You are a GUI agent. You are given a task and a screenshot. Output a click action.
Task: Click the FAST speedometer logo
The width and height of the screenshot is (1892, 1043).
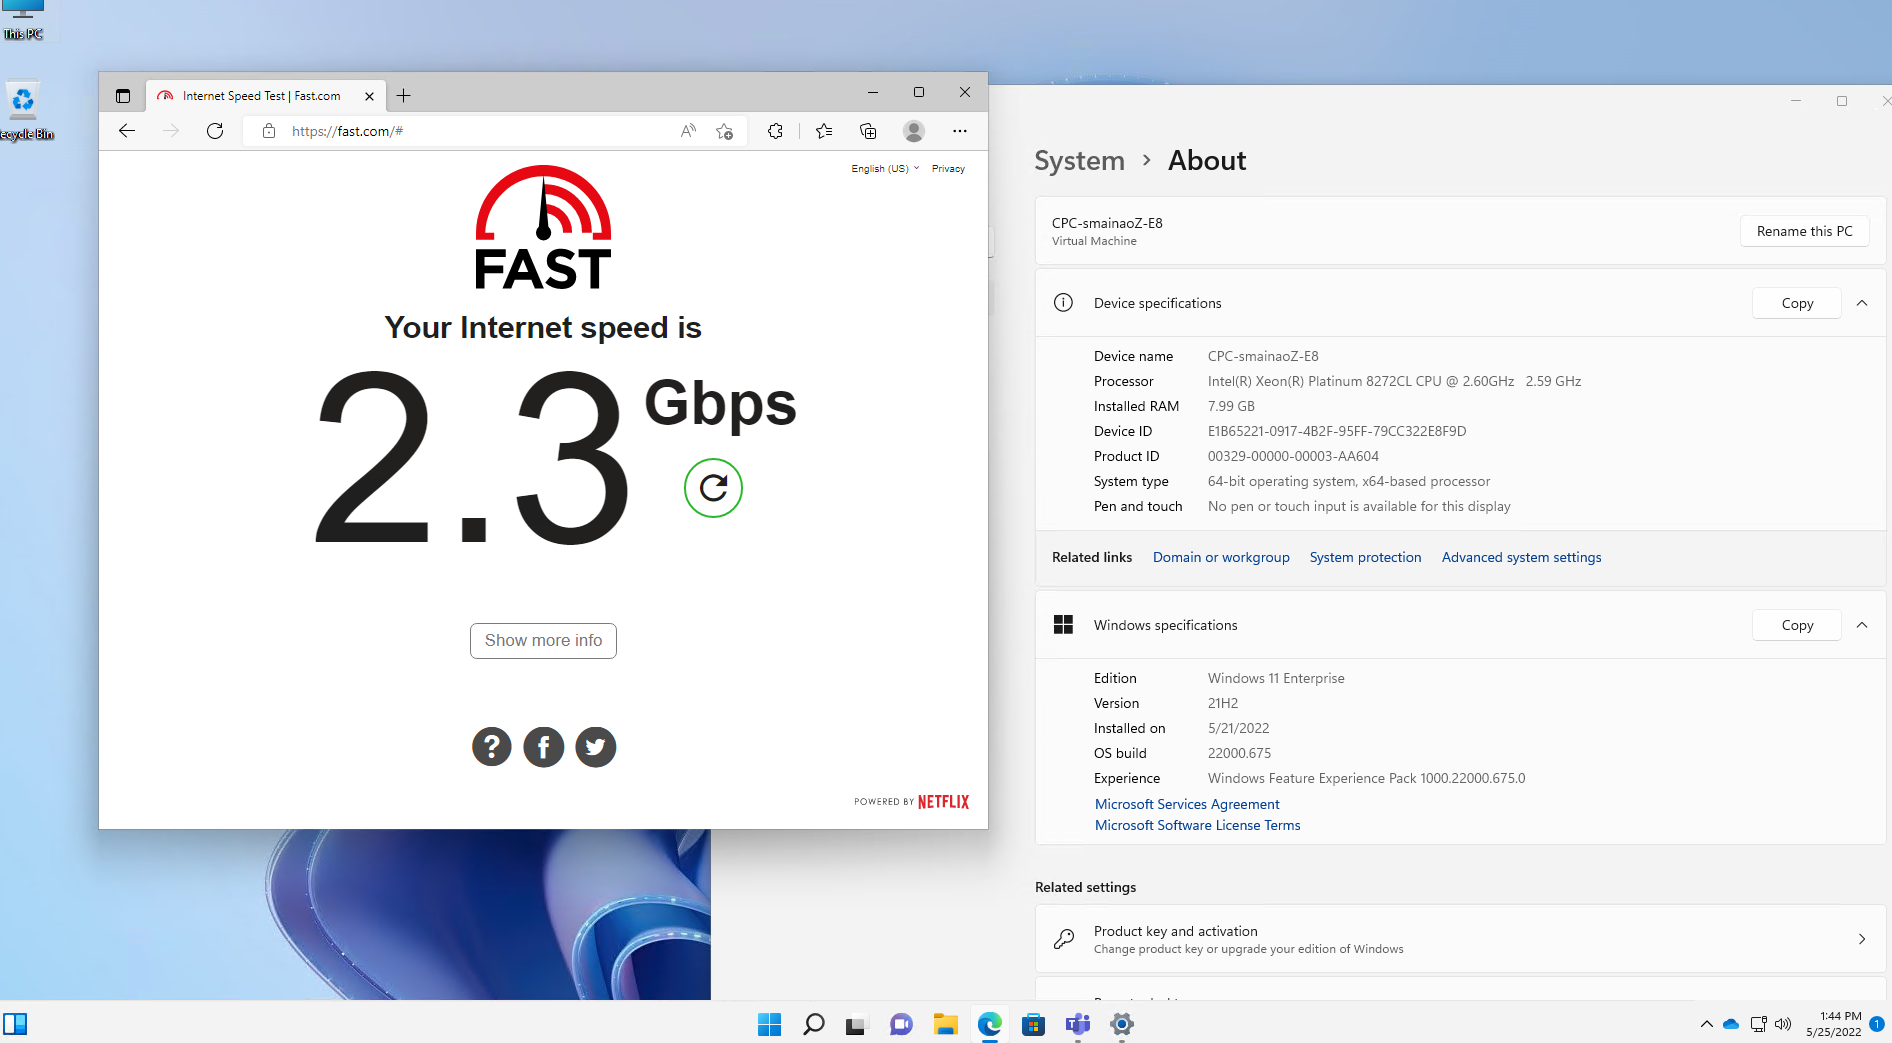click(543, 228)
